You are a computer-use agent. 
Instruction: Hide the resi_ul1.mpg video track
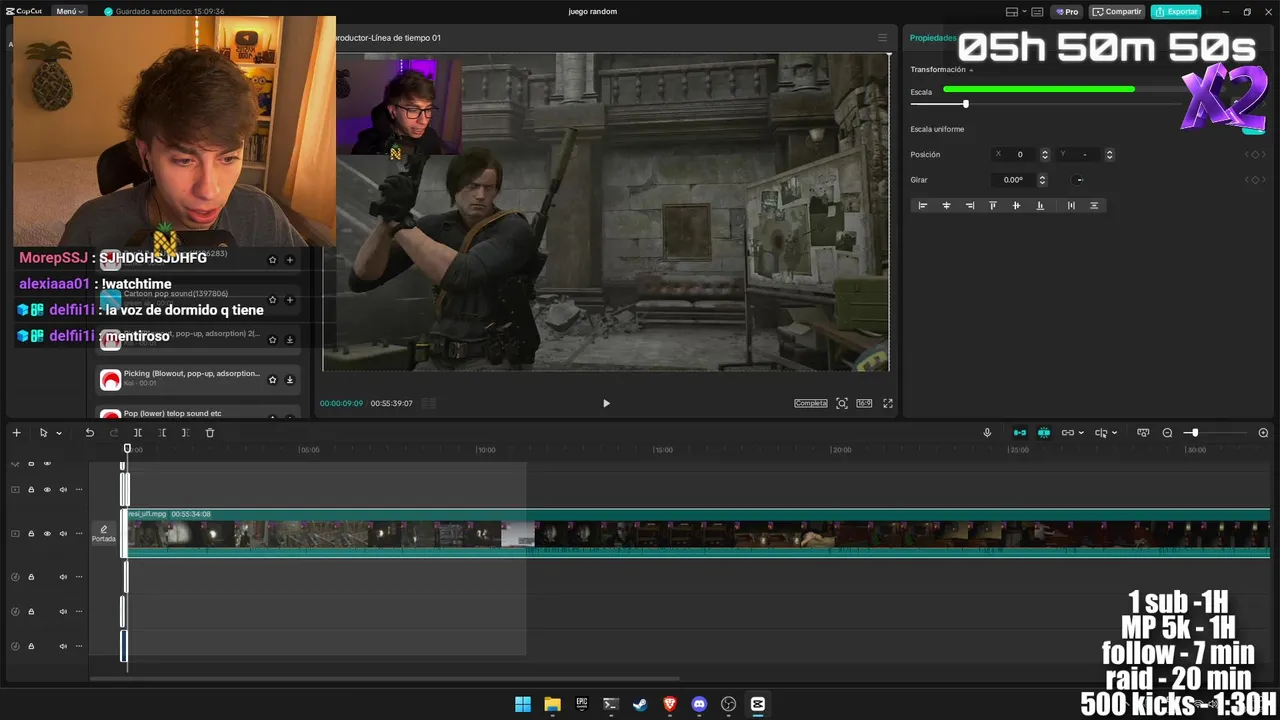(x=47, y=534)
